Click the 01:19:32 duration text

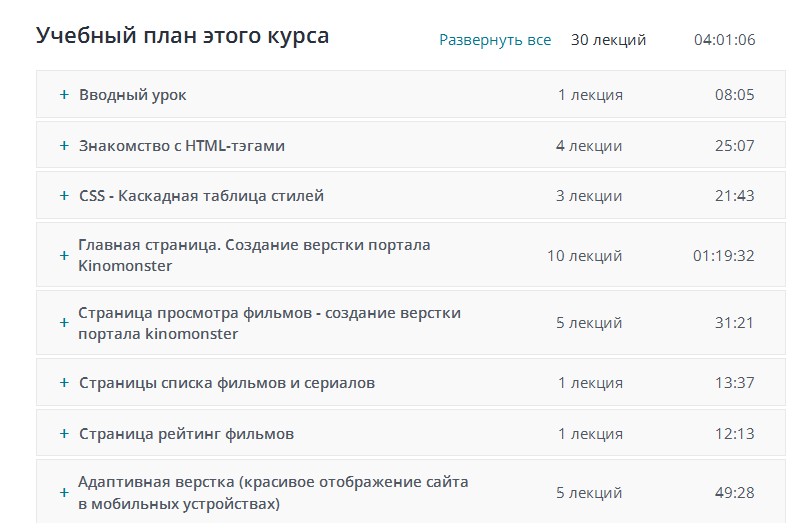pyautogui.click(x=723, y=256)
